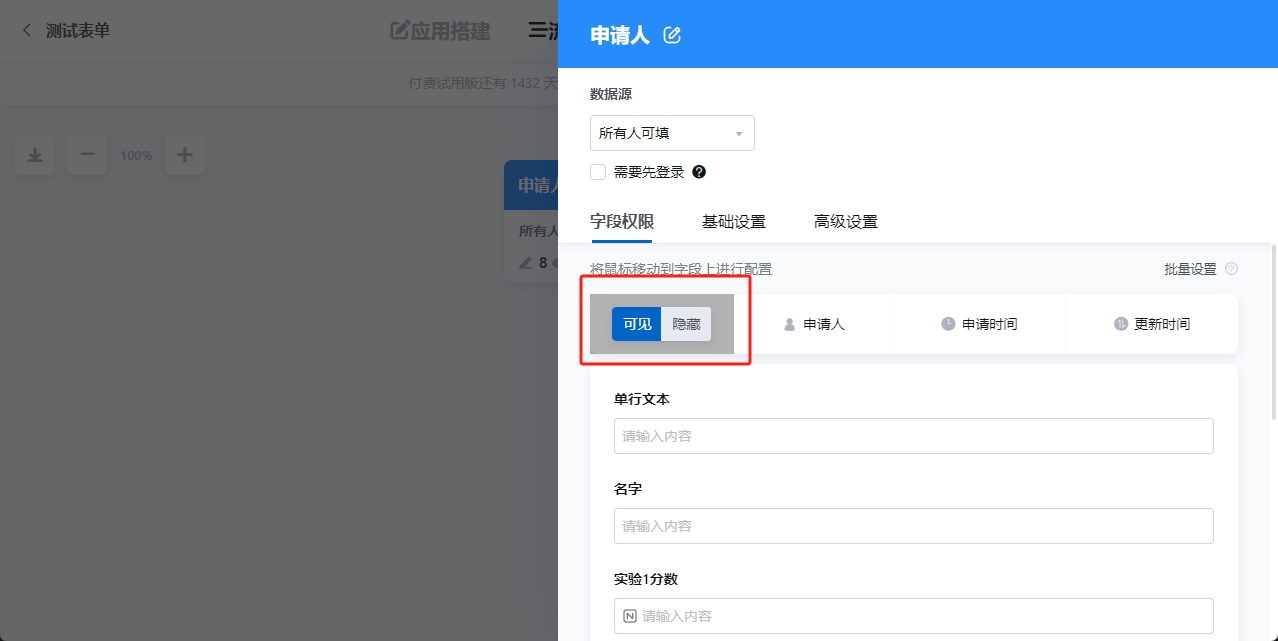The height and width of the screenshot is (641, 1278).
Task: Click the download/export icon on canvas toolbar
Action: [34, 155]
